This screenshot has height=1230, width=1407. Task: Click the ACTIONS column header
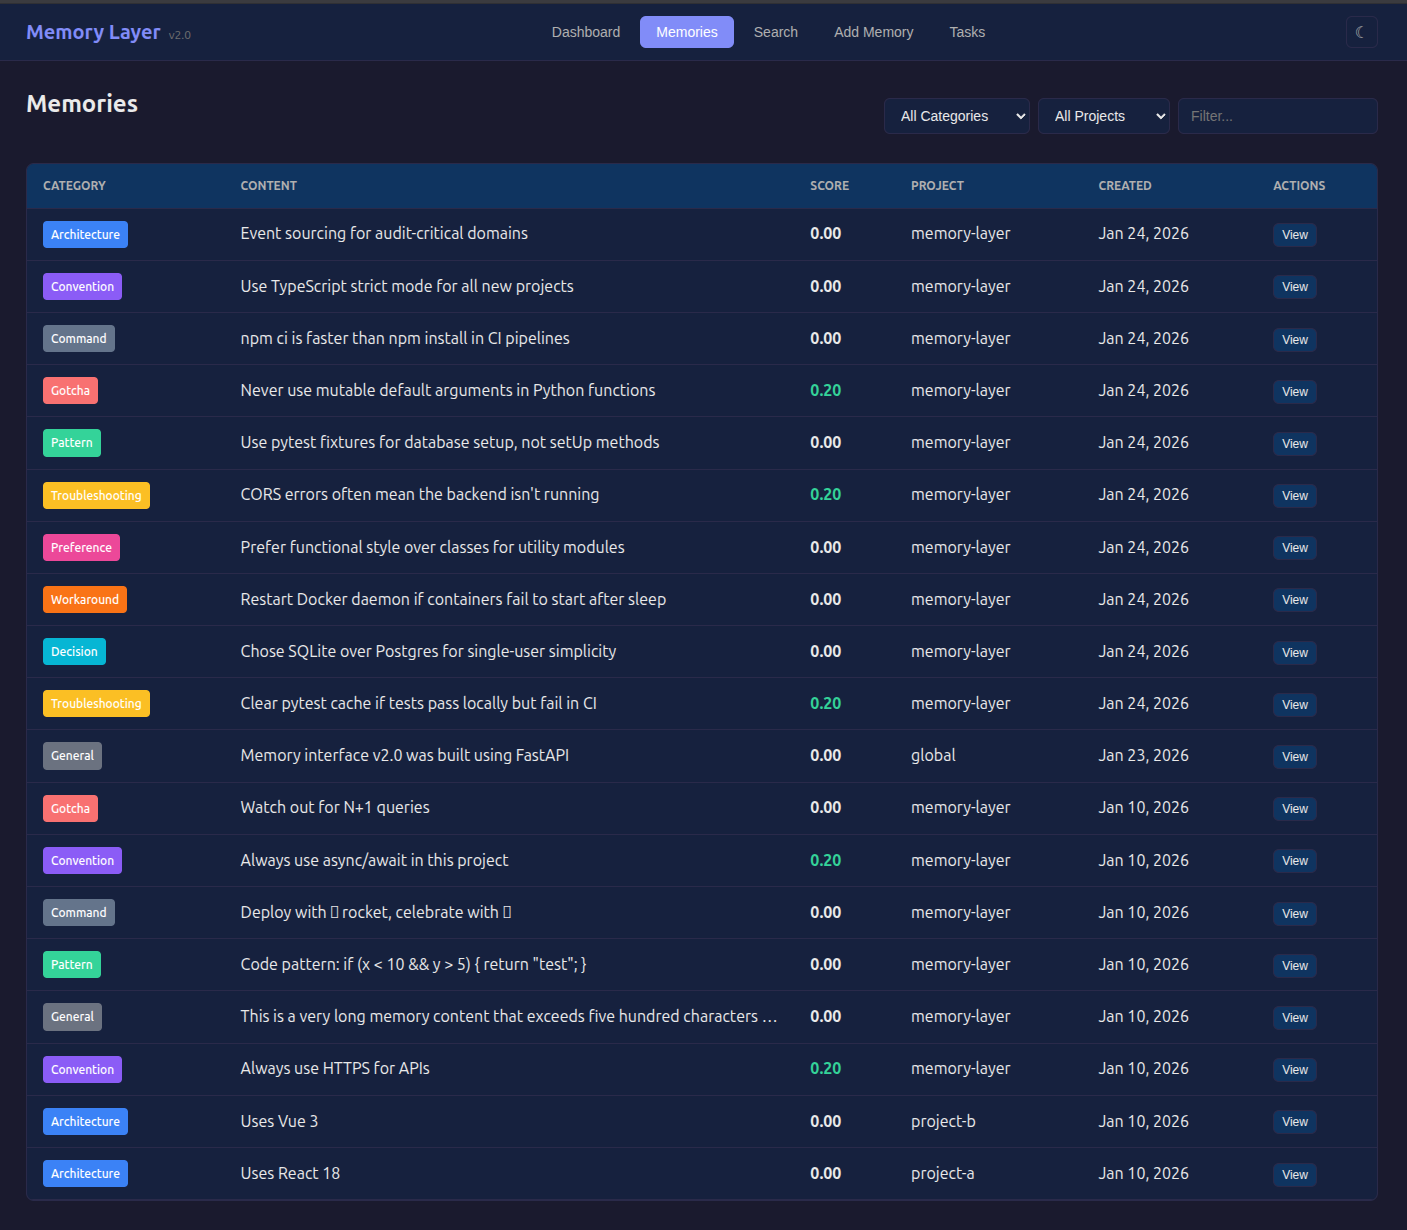click(x=1299, y=186)
